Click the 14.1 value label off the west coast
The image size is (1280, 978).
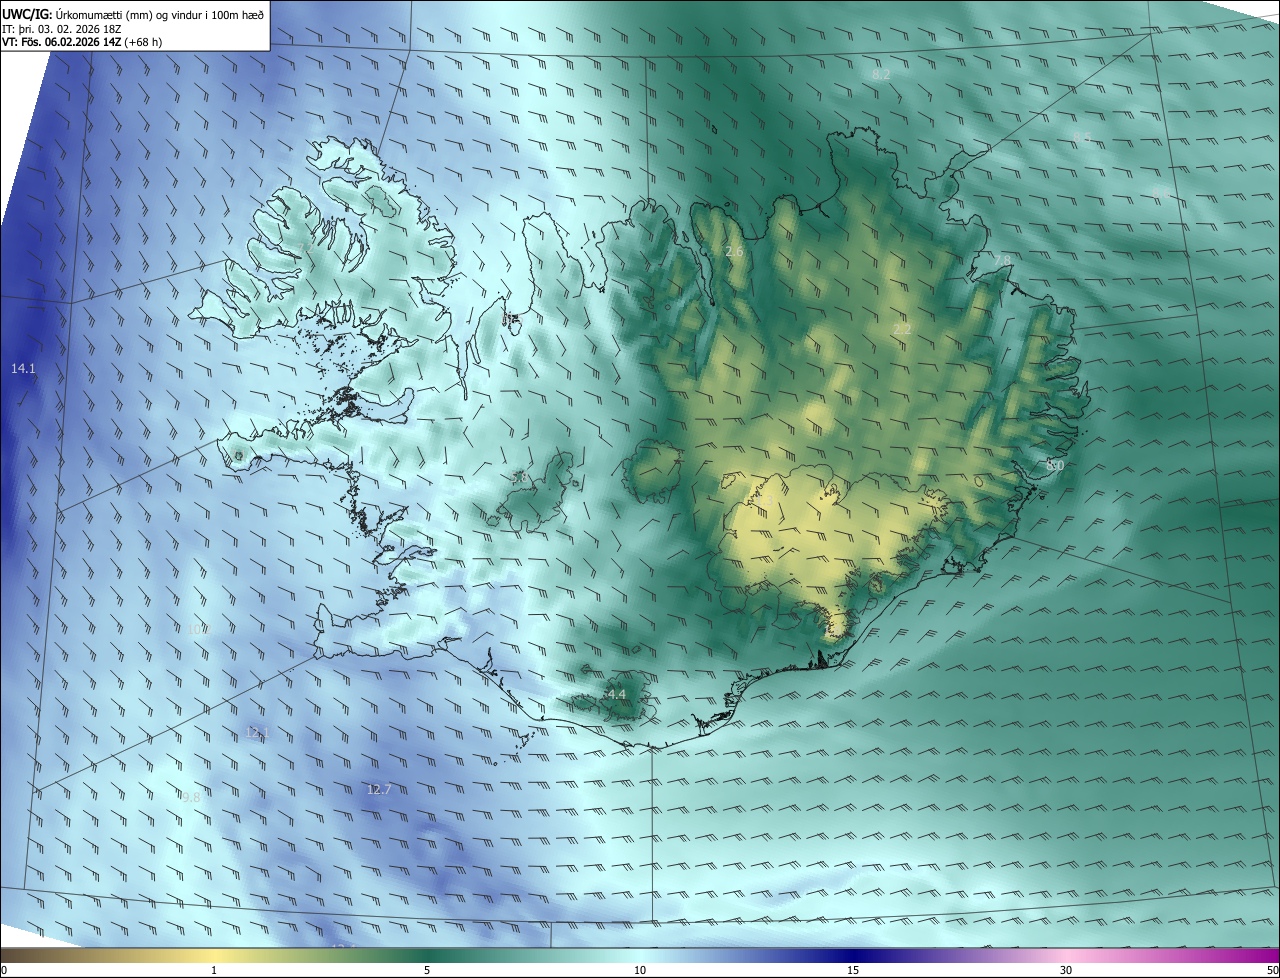click(x=23, y=369)
